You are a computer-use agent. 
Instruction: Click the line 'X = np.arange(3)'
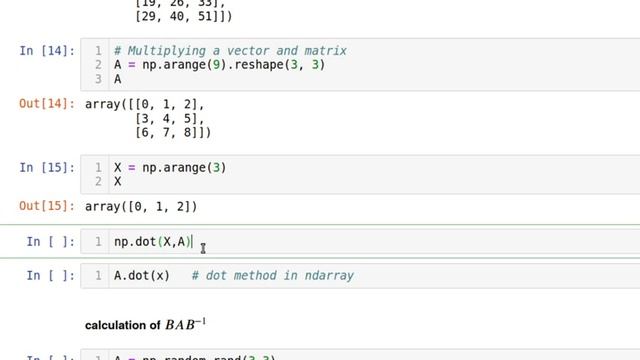click(170, 168)
